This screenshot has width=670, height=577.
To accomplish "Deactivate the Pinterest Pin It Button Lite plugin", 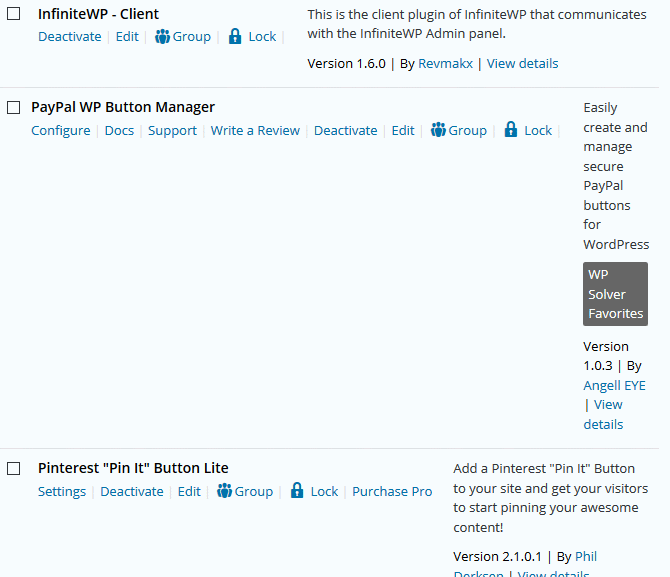I will (132, 492).
